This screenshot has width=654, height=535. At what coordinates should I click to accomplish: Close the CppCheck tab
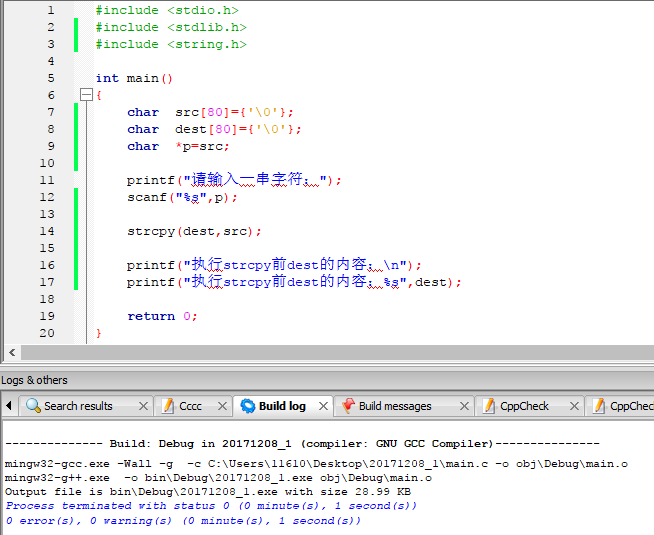[x=574, y=406]
